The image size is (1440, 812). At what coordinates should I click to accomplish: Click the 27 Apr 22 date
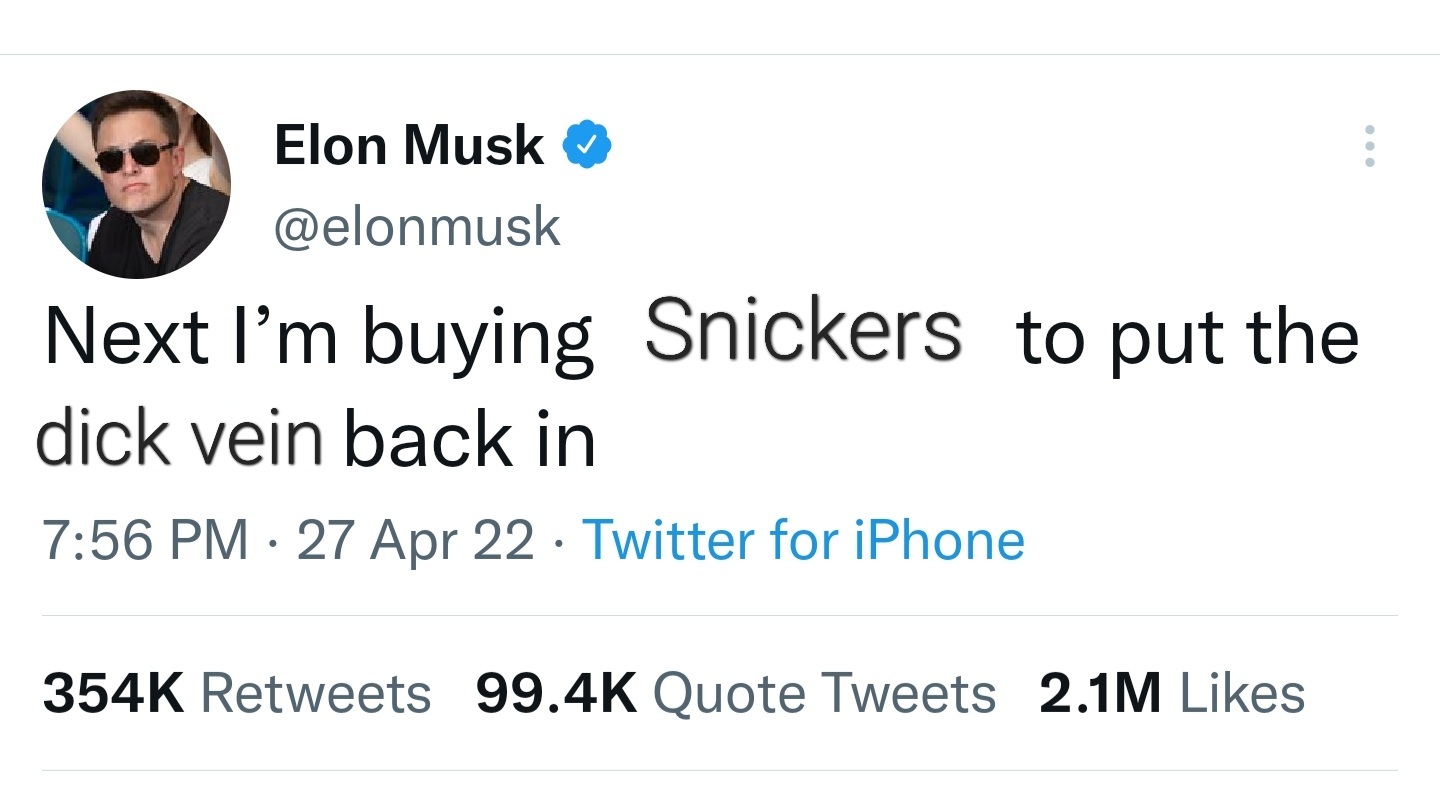tap(415, 540)
